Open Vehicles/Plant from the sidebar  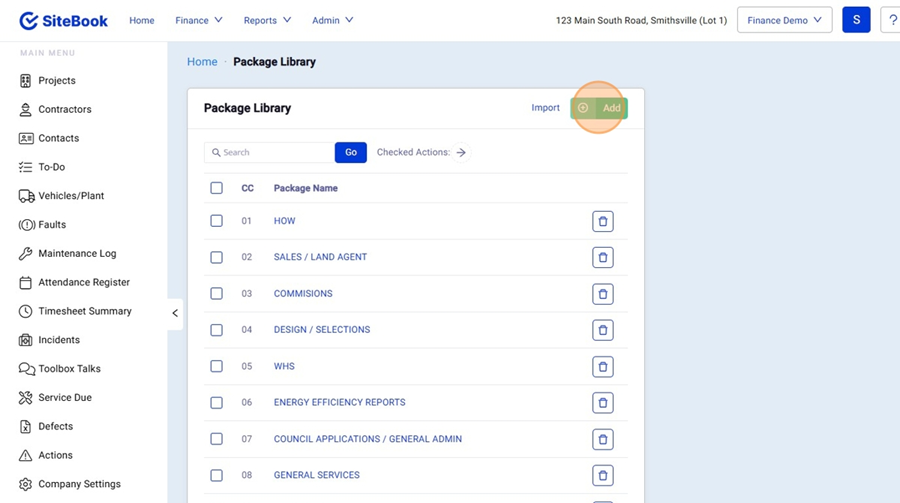click(x=70, y=196)
